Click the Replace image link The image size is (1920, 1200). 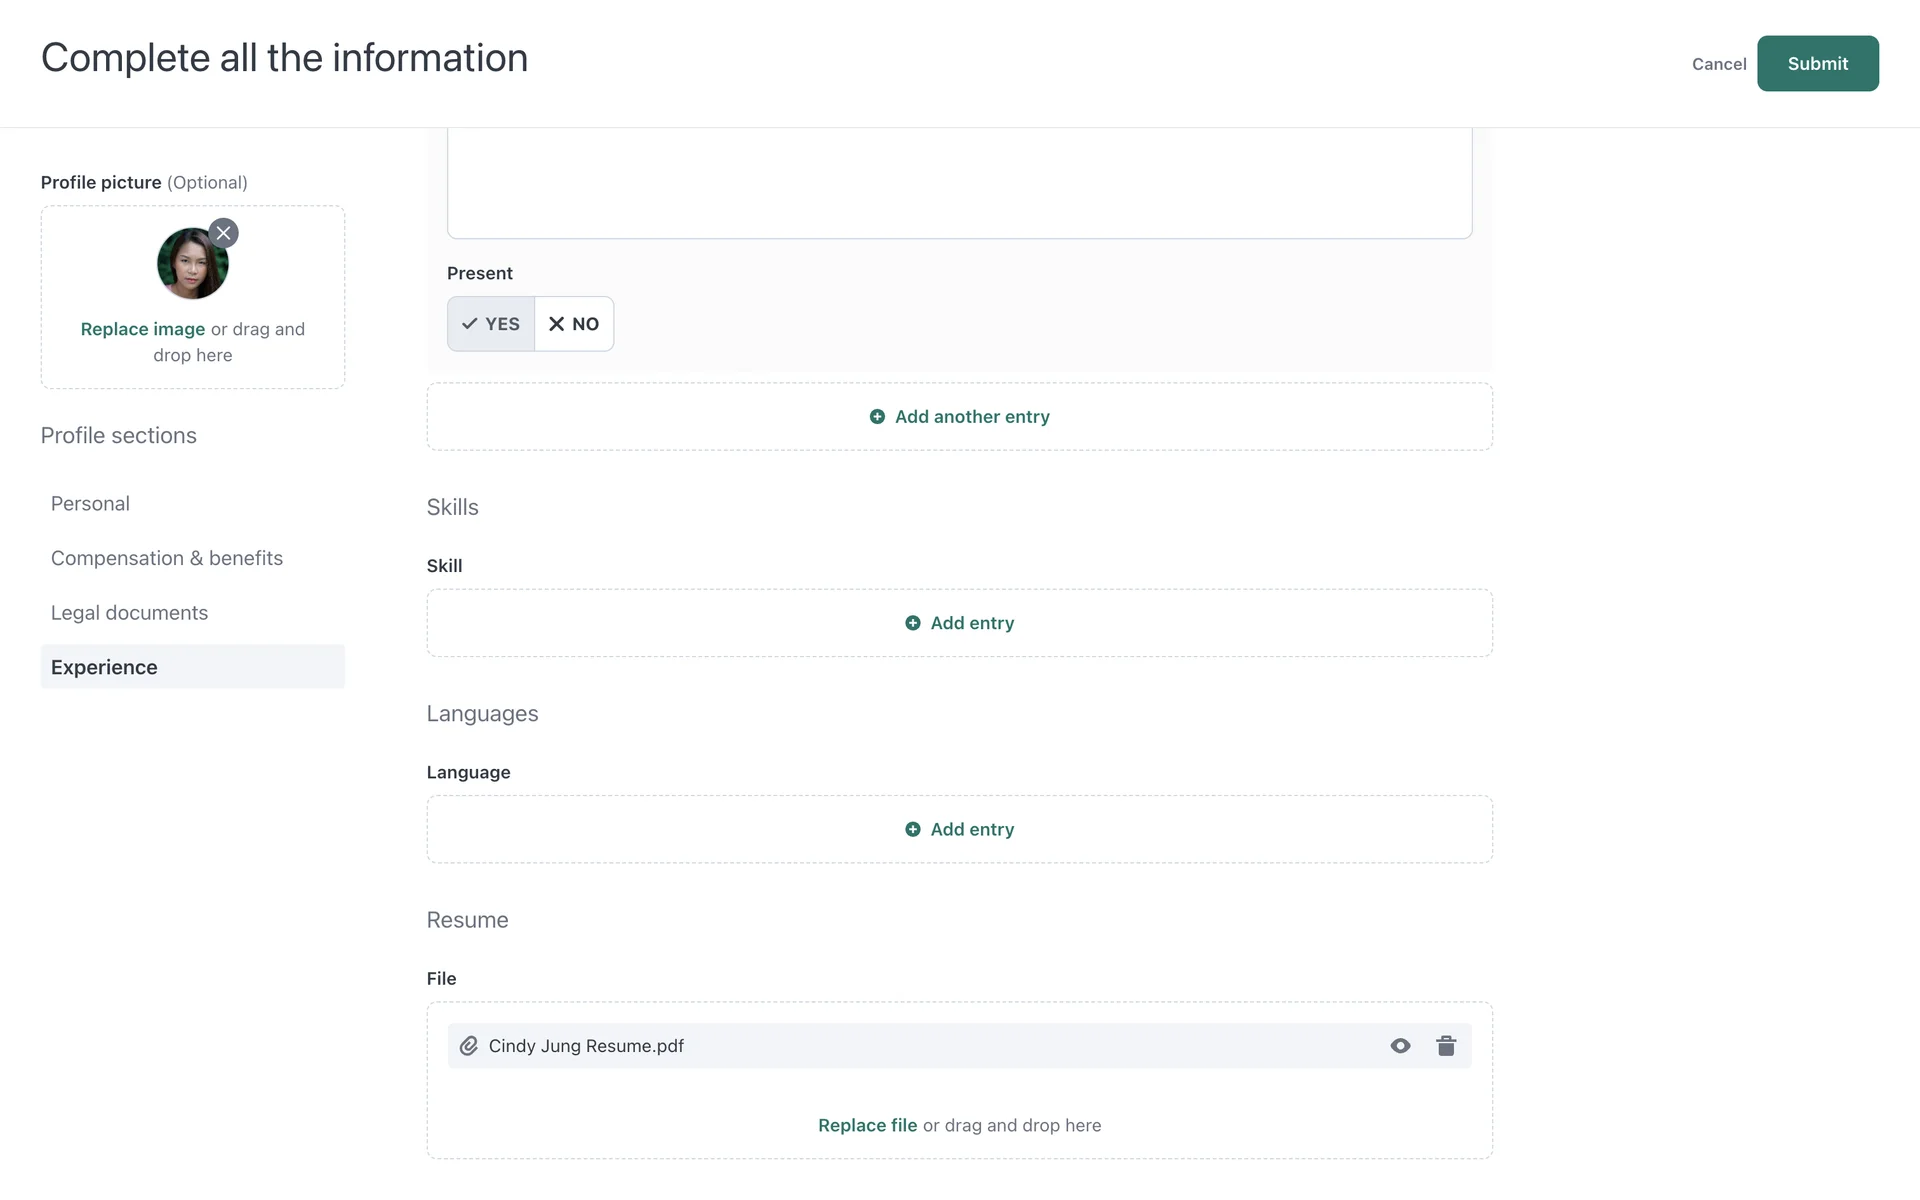coord(142,329)
